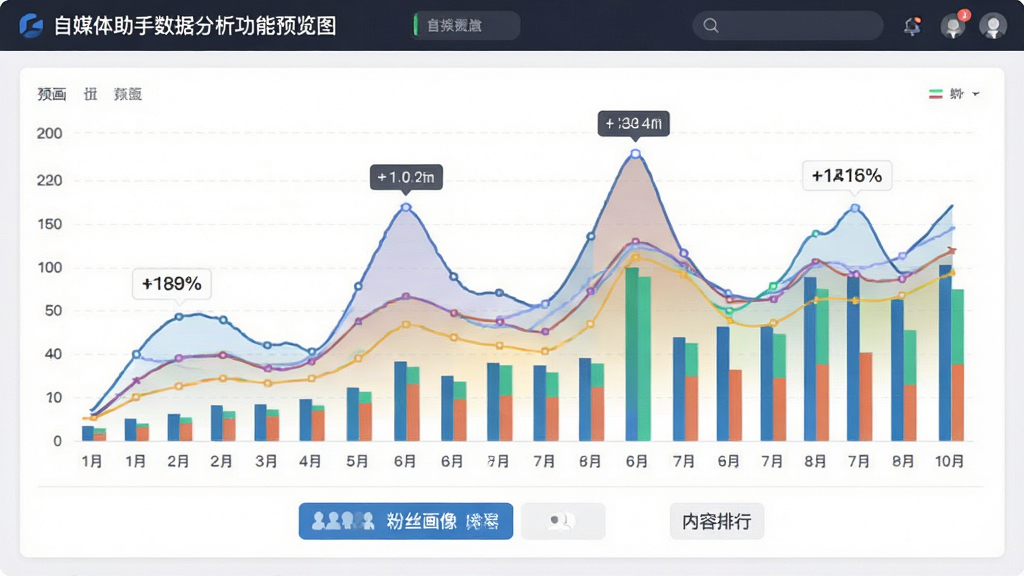1024x576 pixels.
Task: Click the green-red legend icon
Action: click(x=936, y=94)
